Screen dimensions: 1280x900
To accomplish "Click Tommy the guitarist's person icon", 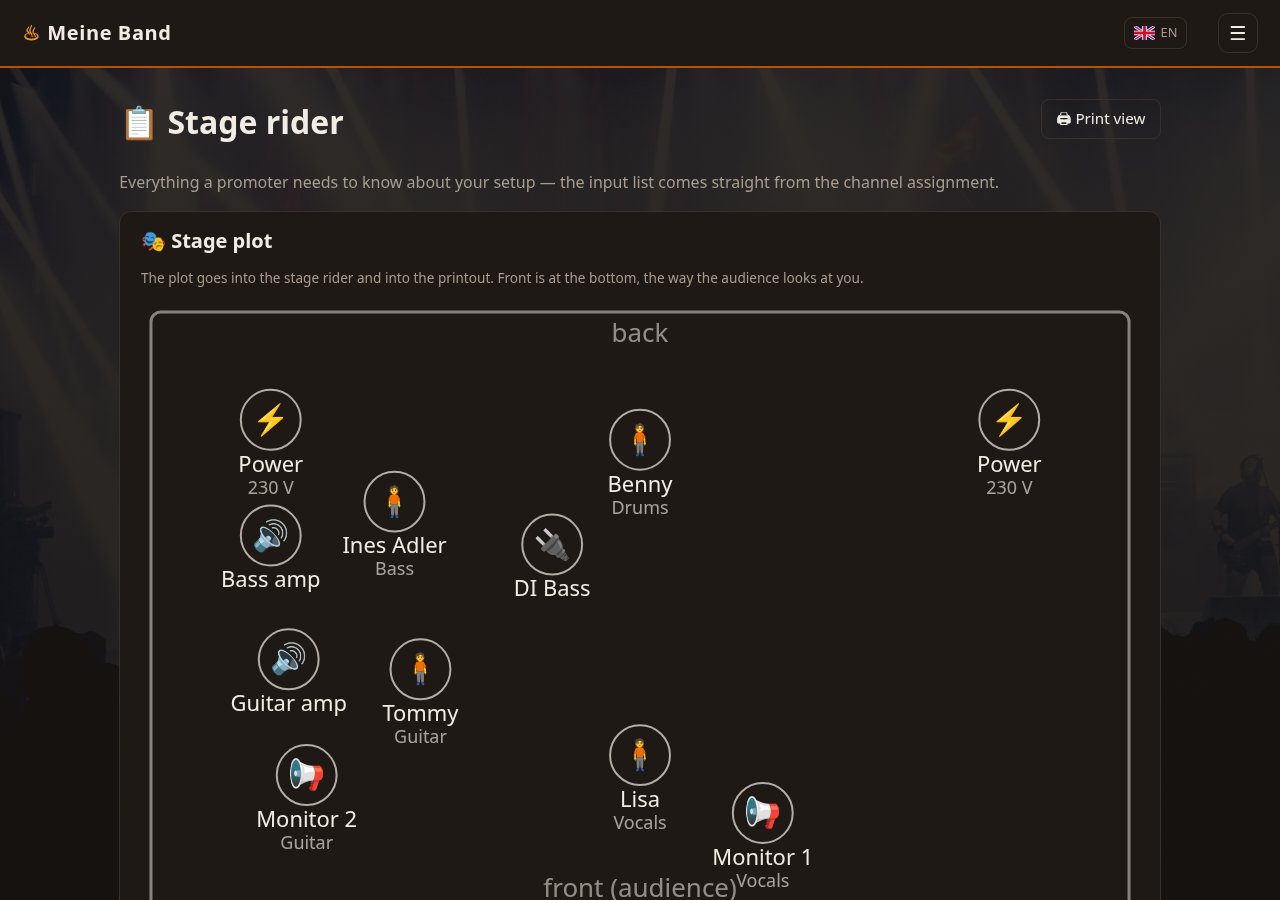I will [420, 669].
